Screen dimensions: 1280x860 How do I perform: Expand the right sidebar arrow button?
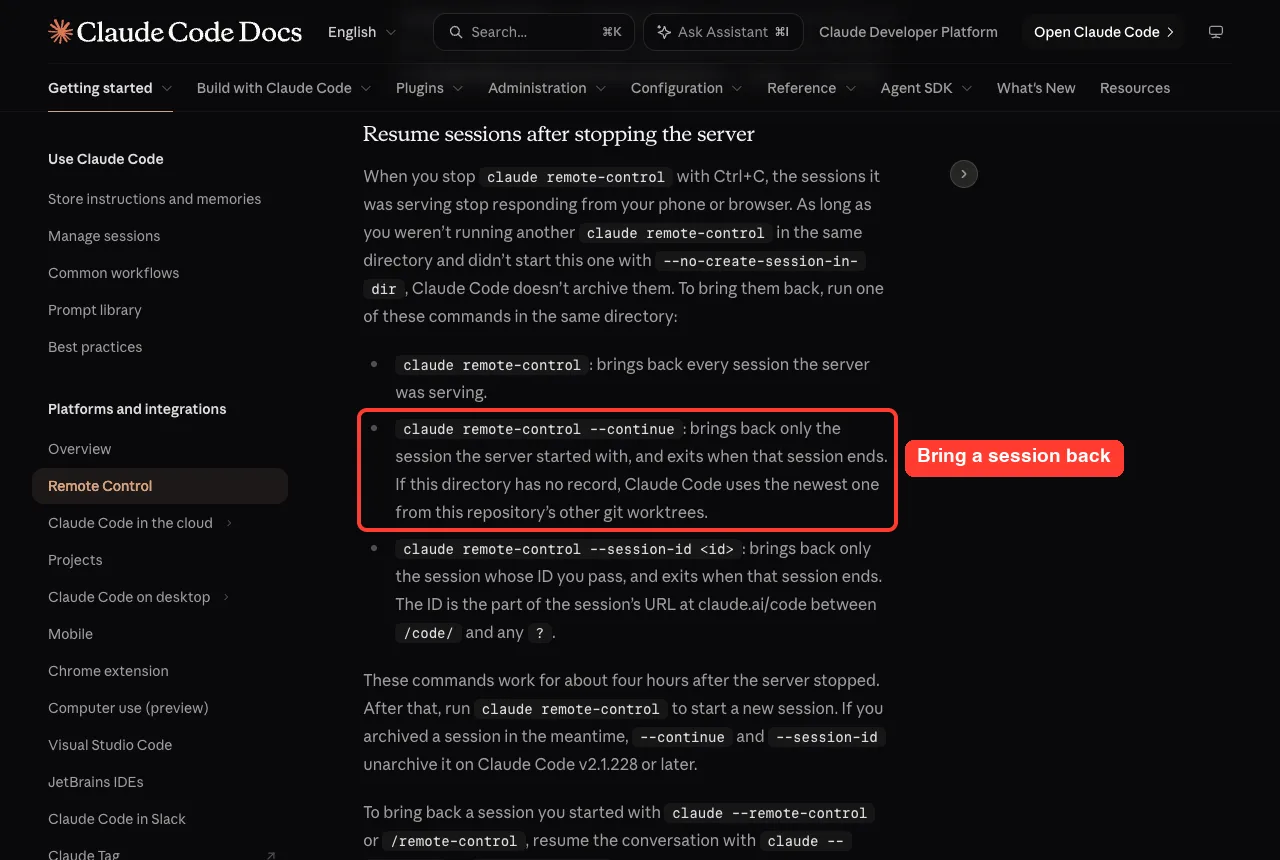963,174
